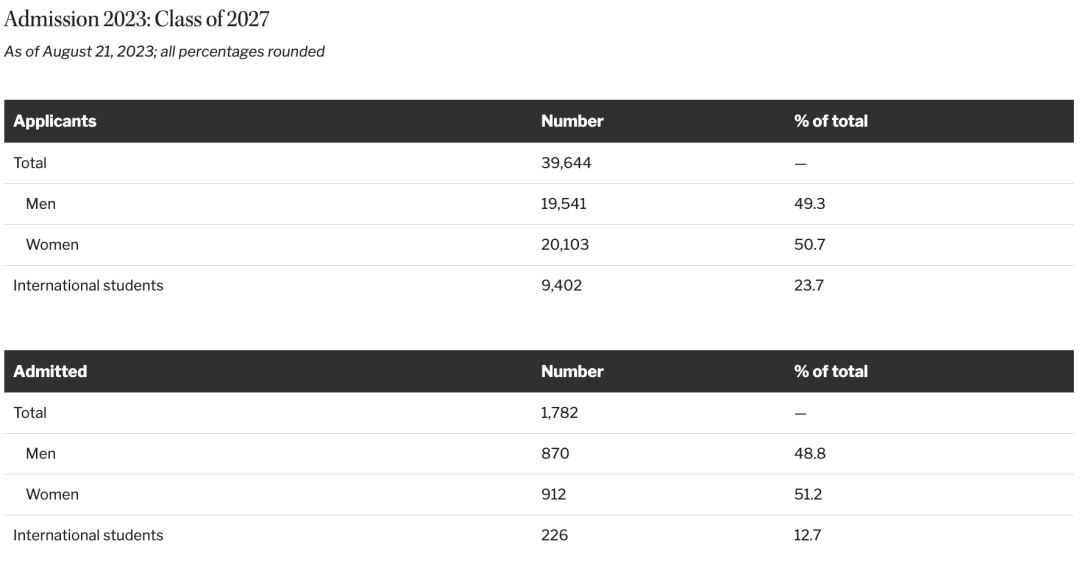
Task: Click applicant women percentage 50.7
Action: click(809, 244)
